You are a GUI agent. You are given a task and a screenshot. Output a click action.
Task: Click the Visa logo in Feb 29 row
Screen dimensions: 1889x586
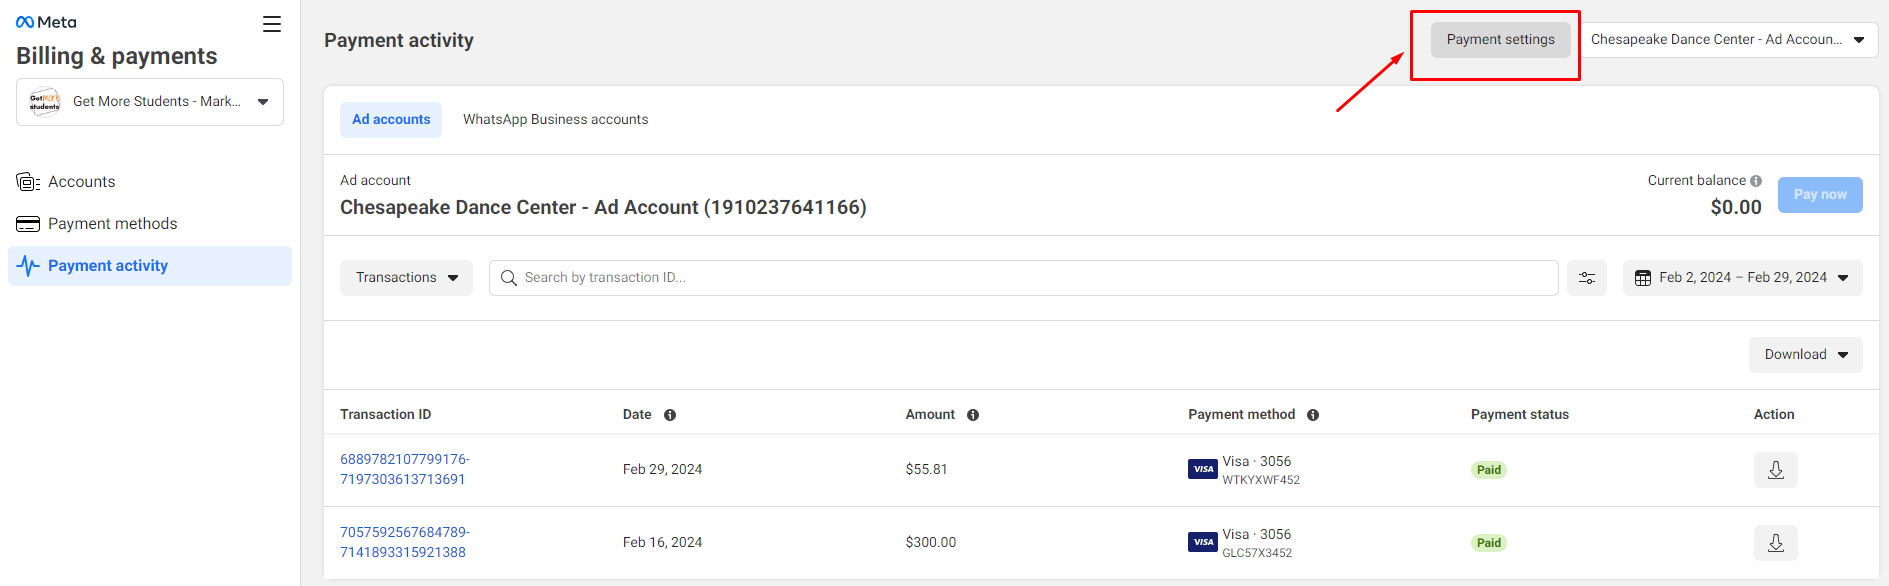pyautogui.click(x=1203, y=469)
